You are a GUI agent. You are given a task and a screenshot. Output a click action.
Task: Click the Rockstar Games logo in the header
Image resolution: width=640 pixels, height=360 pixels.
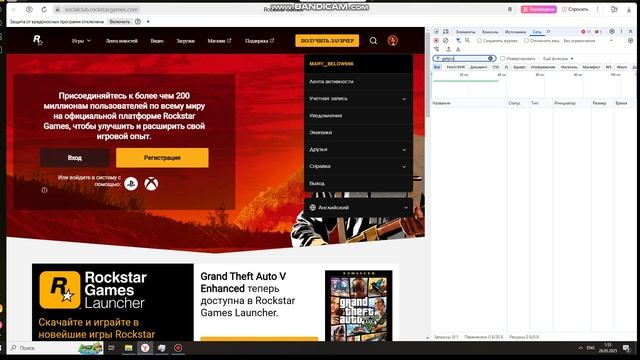(x=38, y=40)
